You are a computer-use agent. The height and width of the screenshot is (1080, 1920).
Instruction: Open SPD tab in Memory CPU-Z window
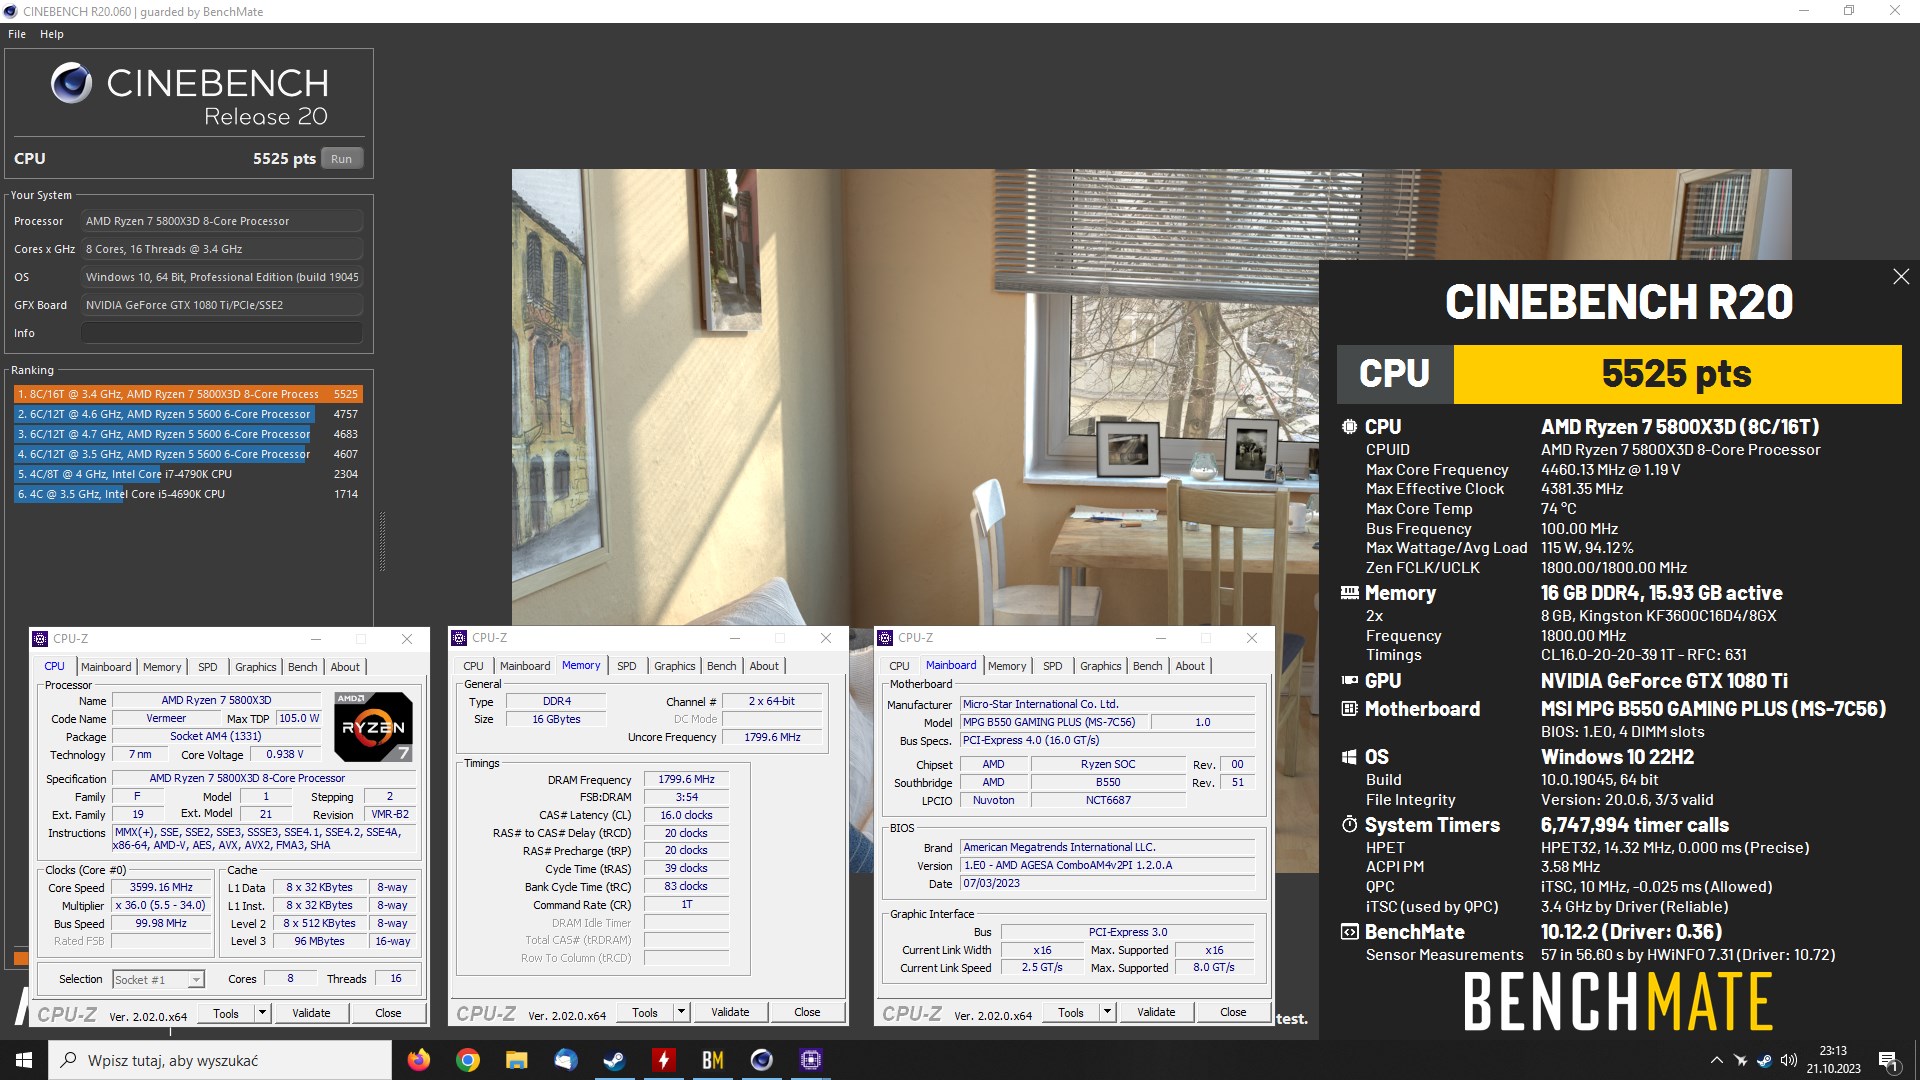(x=626, y=666)
